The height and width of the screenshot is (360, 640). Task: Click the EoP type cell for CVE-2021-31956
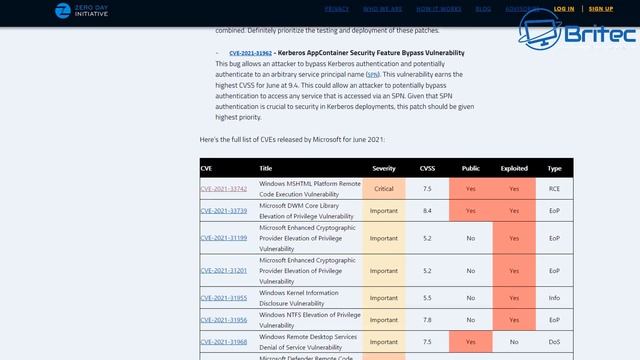click(554, 320)
